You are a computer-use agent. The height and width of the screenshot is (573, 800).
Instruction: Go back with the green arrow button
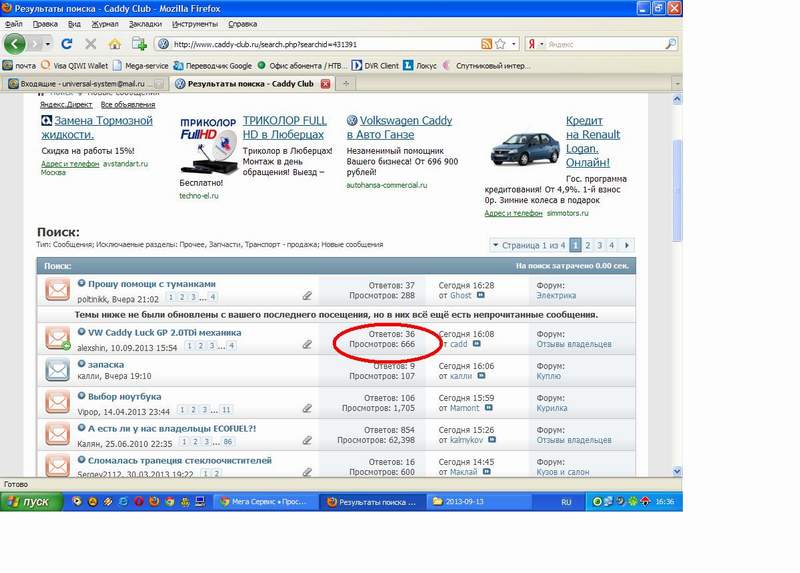(14, 44)
